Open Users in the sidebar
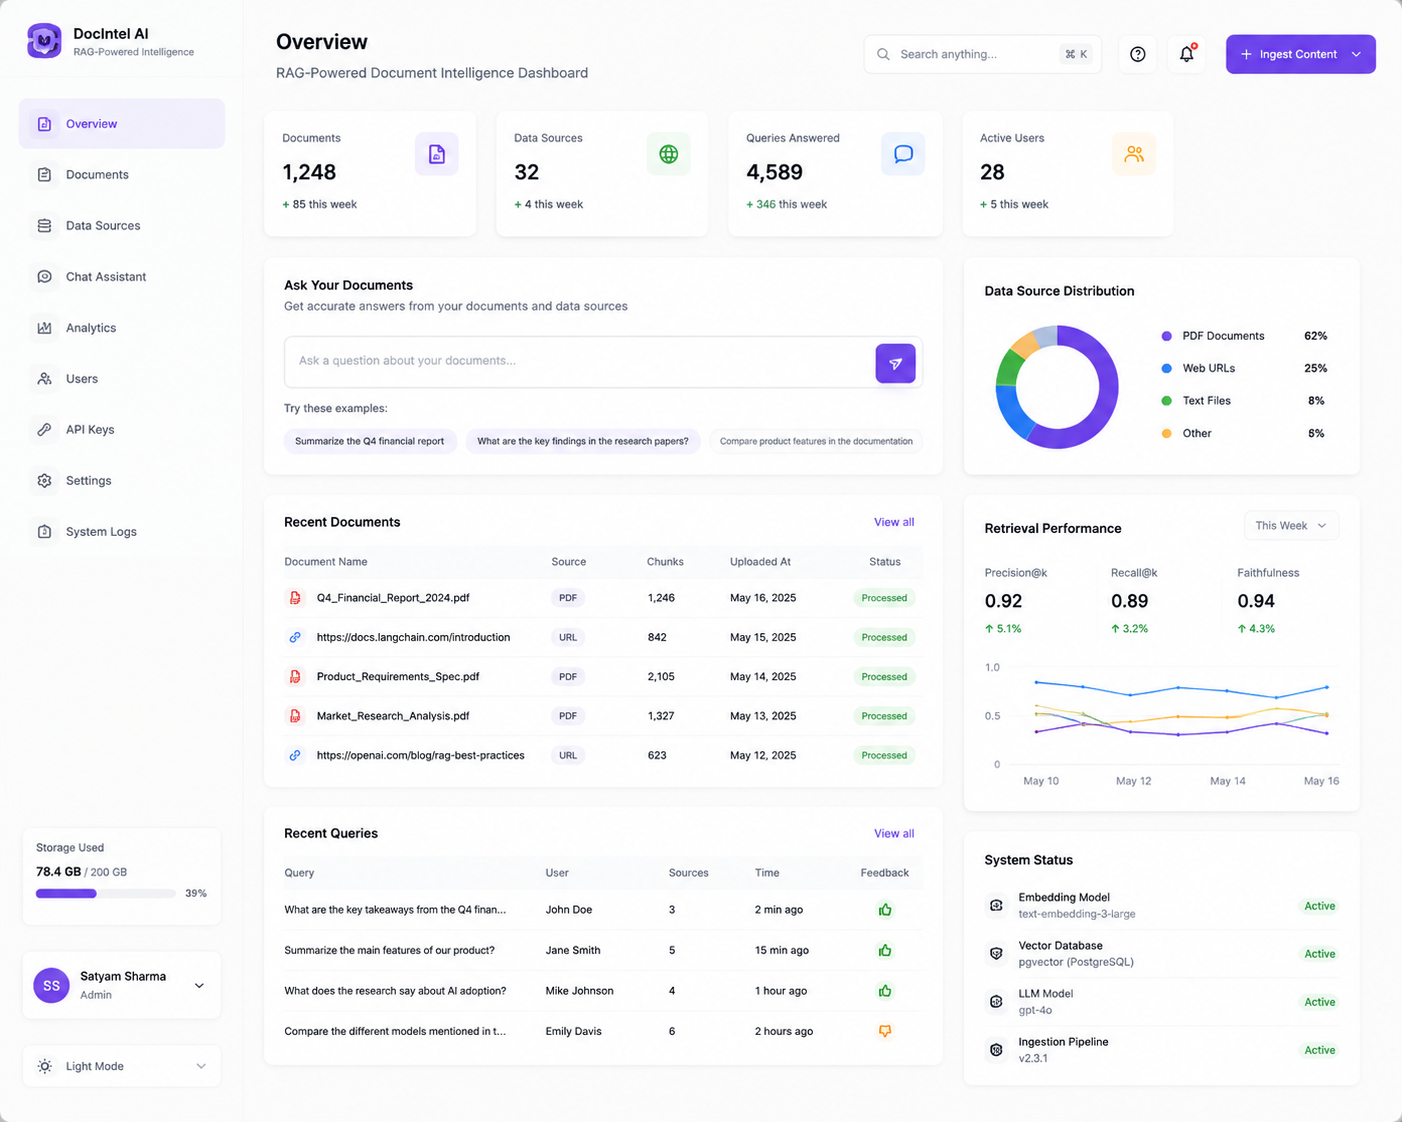The image size is (1402, 1122). click(122, 379)
